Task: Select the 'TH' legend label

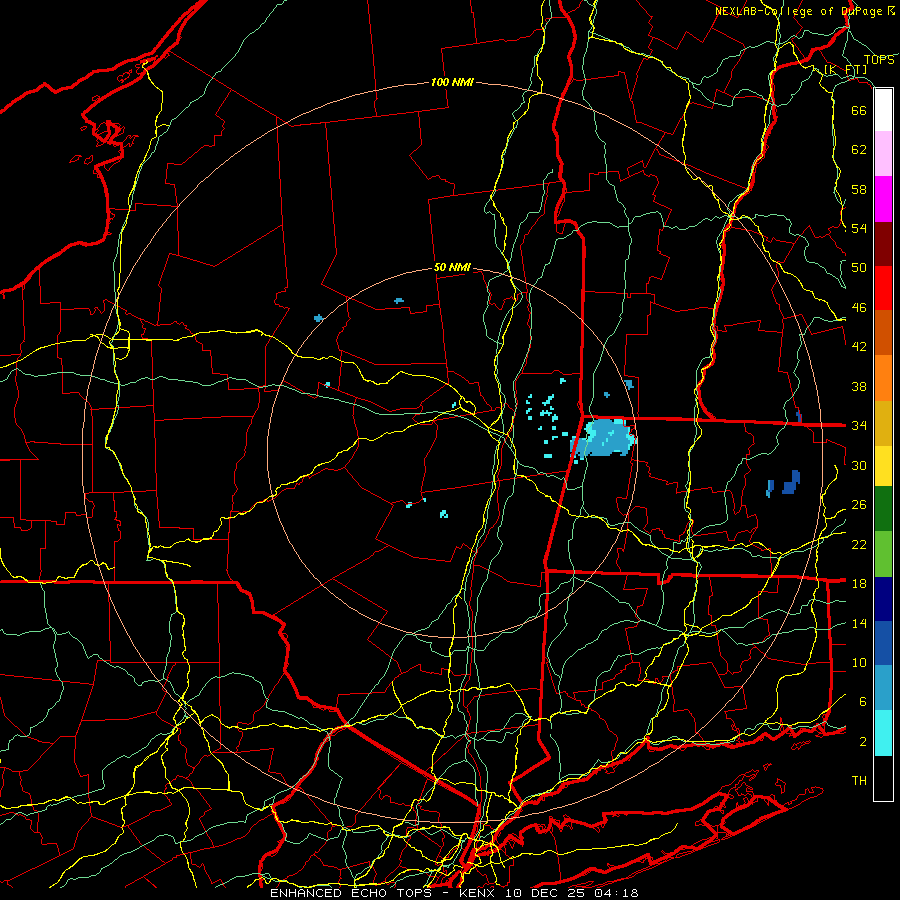Action: (859, 781)
